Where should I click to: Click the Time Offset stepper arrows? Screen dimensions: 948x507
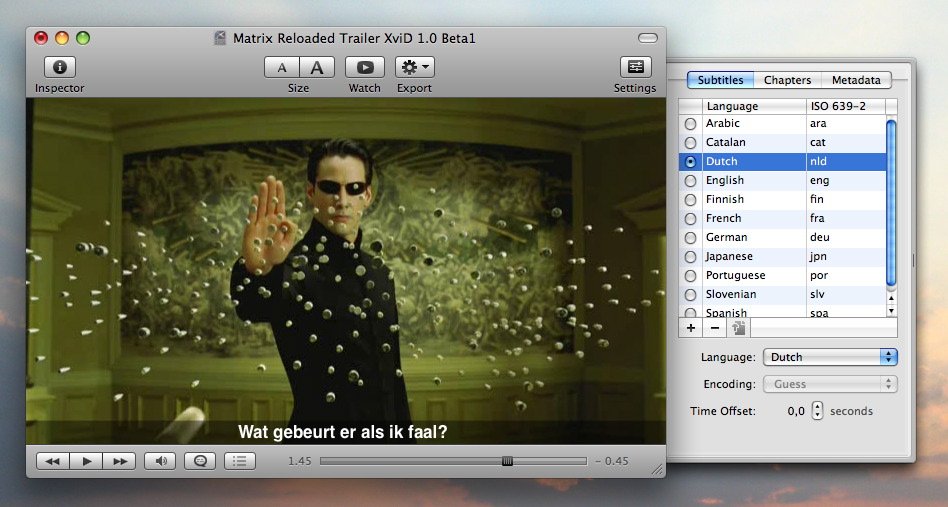[817, 411]
